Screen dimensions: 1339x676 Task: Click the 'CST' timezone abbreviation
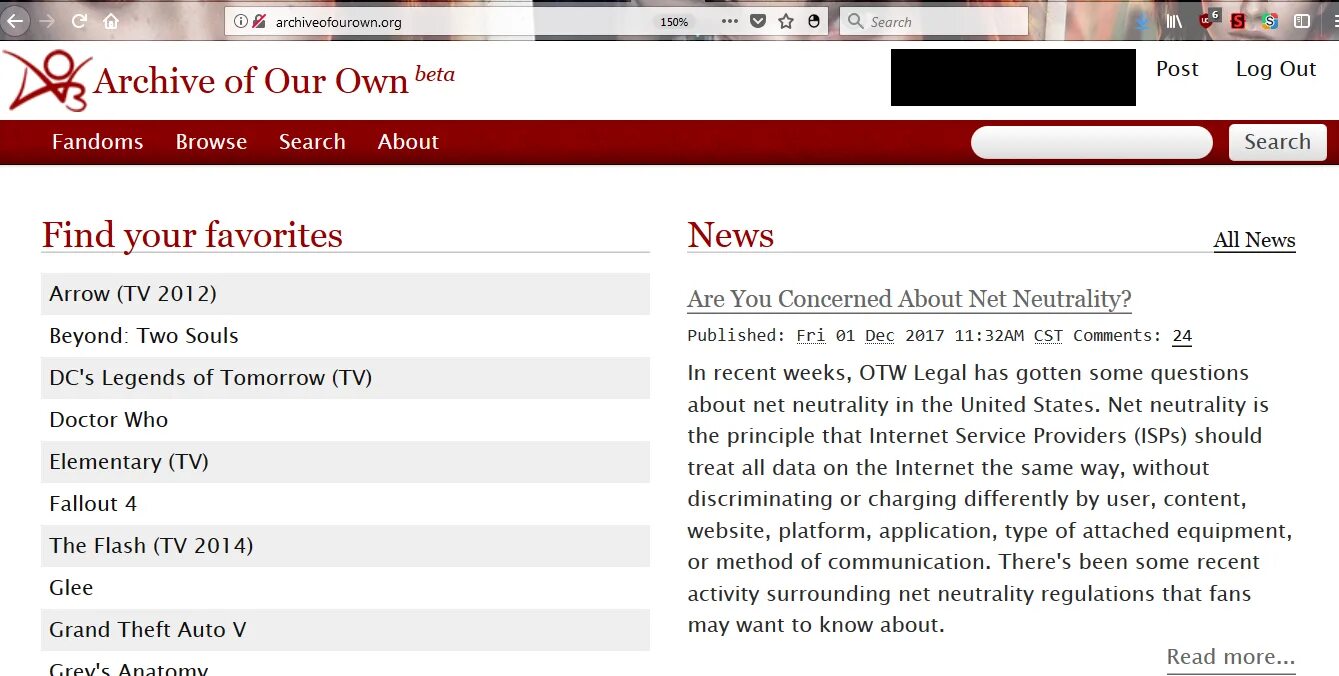point(1048,336)
